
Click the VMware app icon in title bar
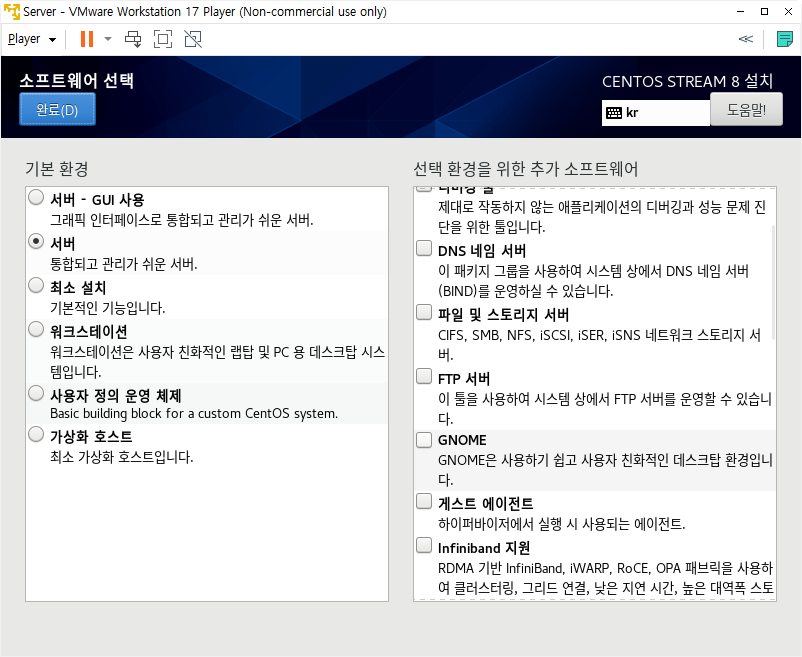tap(12, 11)
